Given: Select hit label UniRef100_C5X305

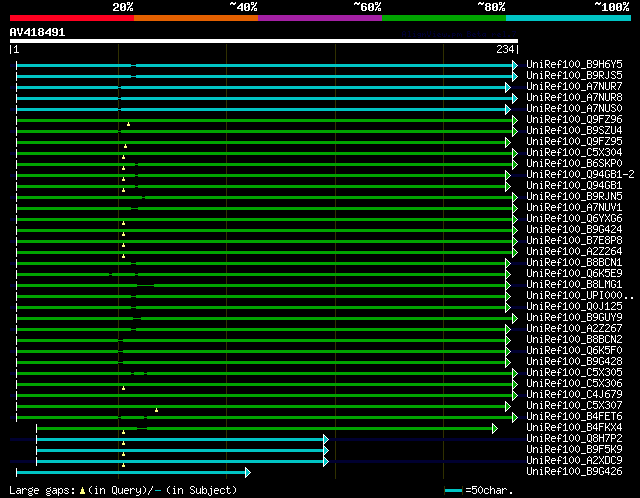Looking at the screenshot, I should [574, 373].
